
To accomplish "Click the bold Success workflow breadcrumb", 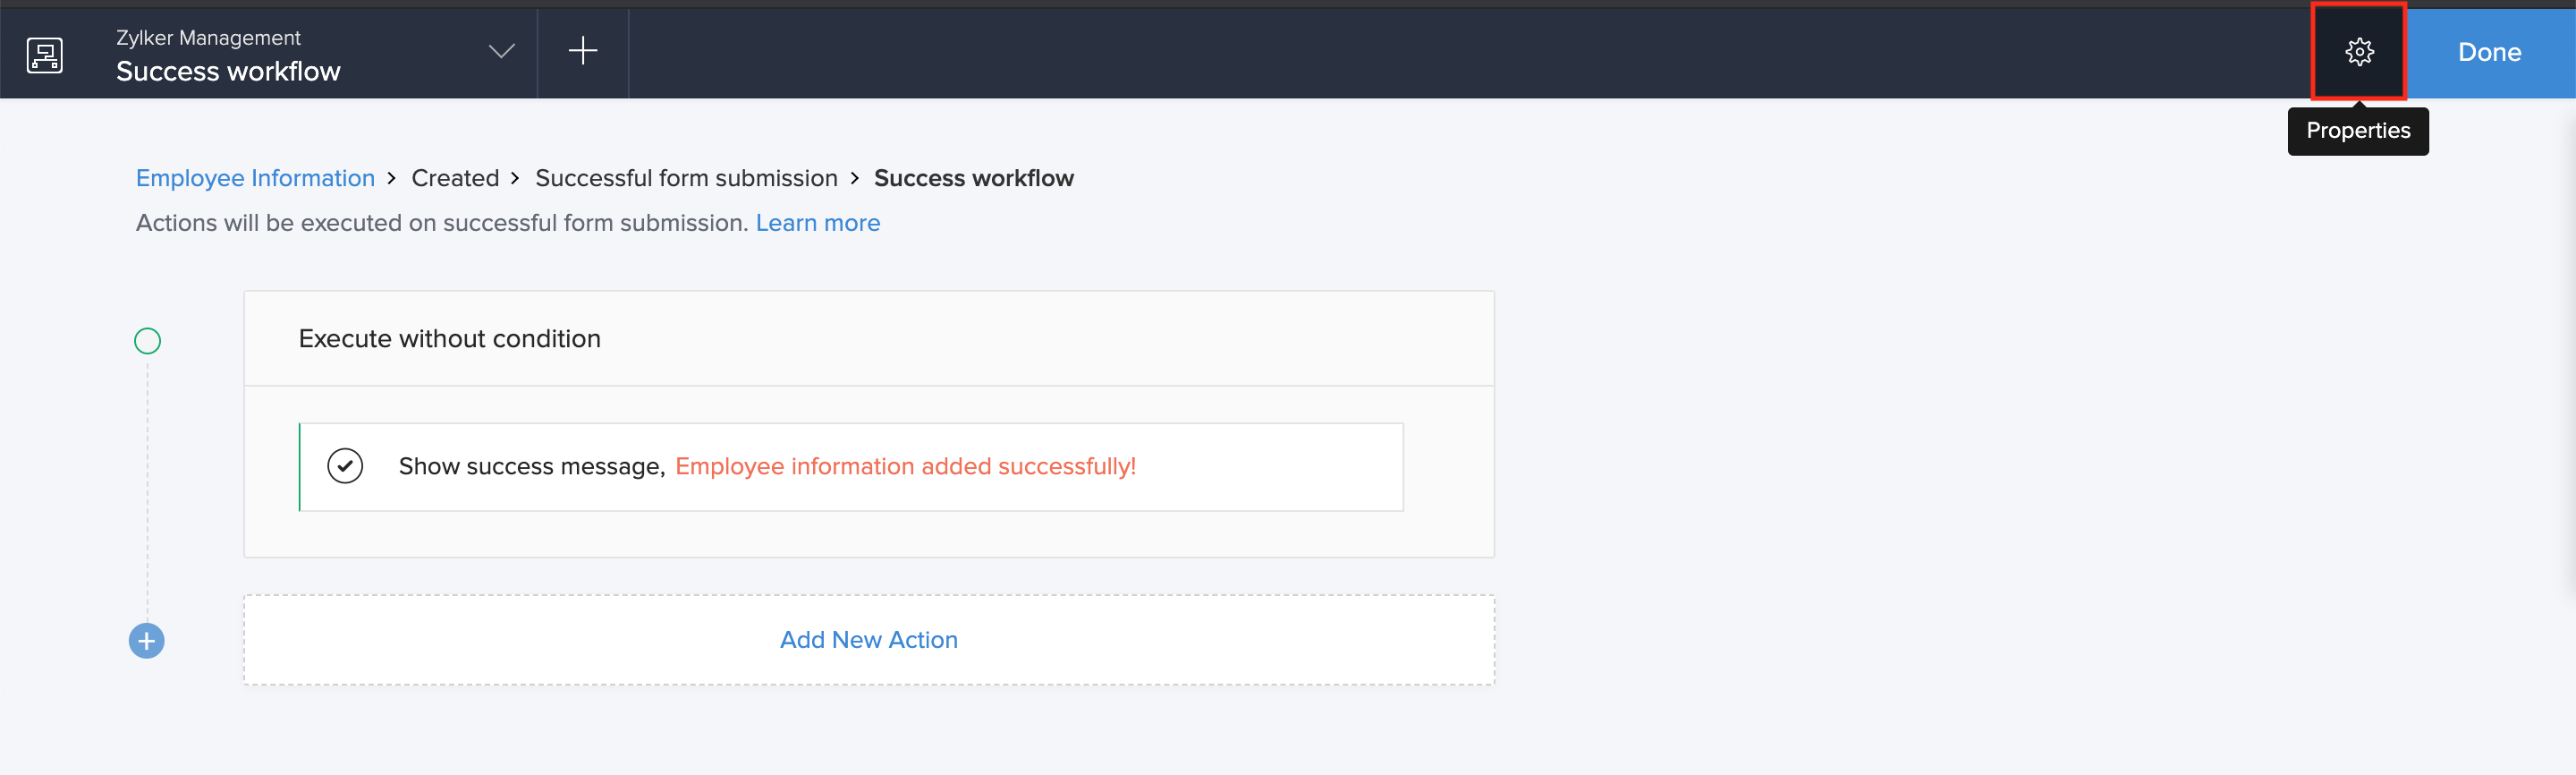I will [x=973, y=178].
